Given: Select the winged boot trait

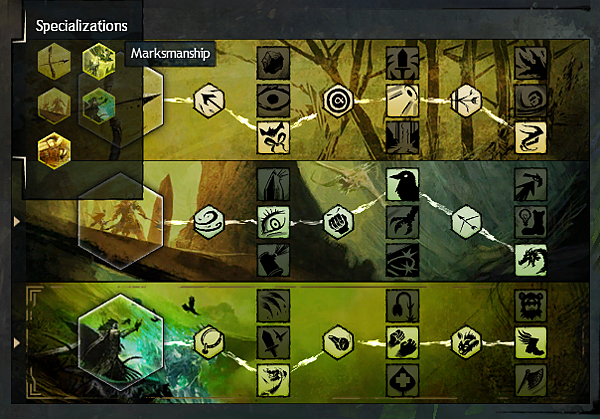Looking at the screenshot, I should point(530,342).
